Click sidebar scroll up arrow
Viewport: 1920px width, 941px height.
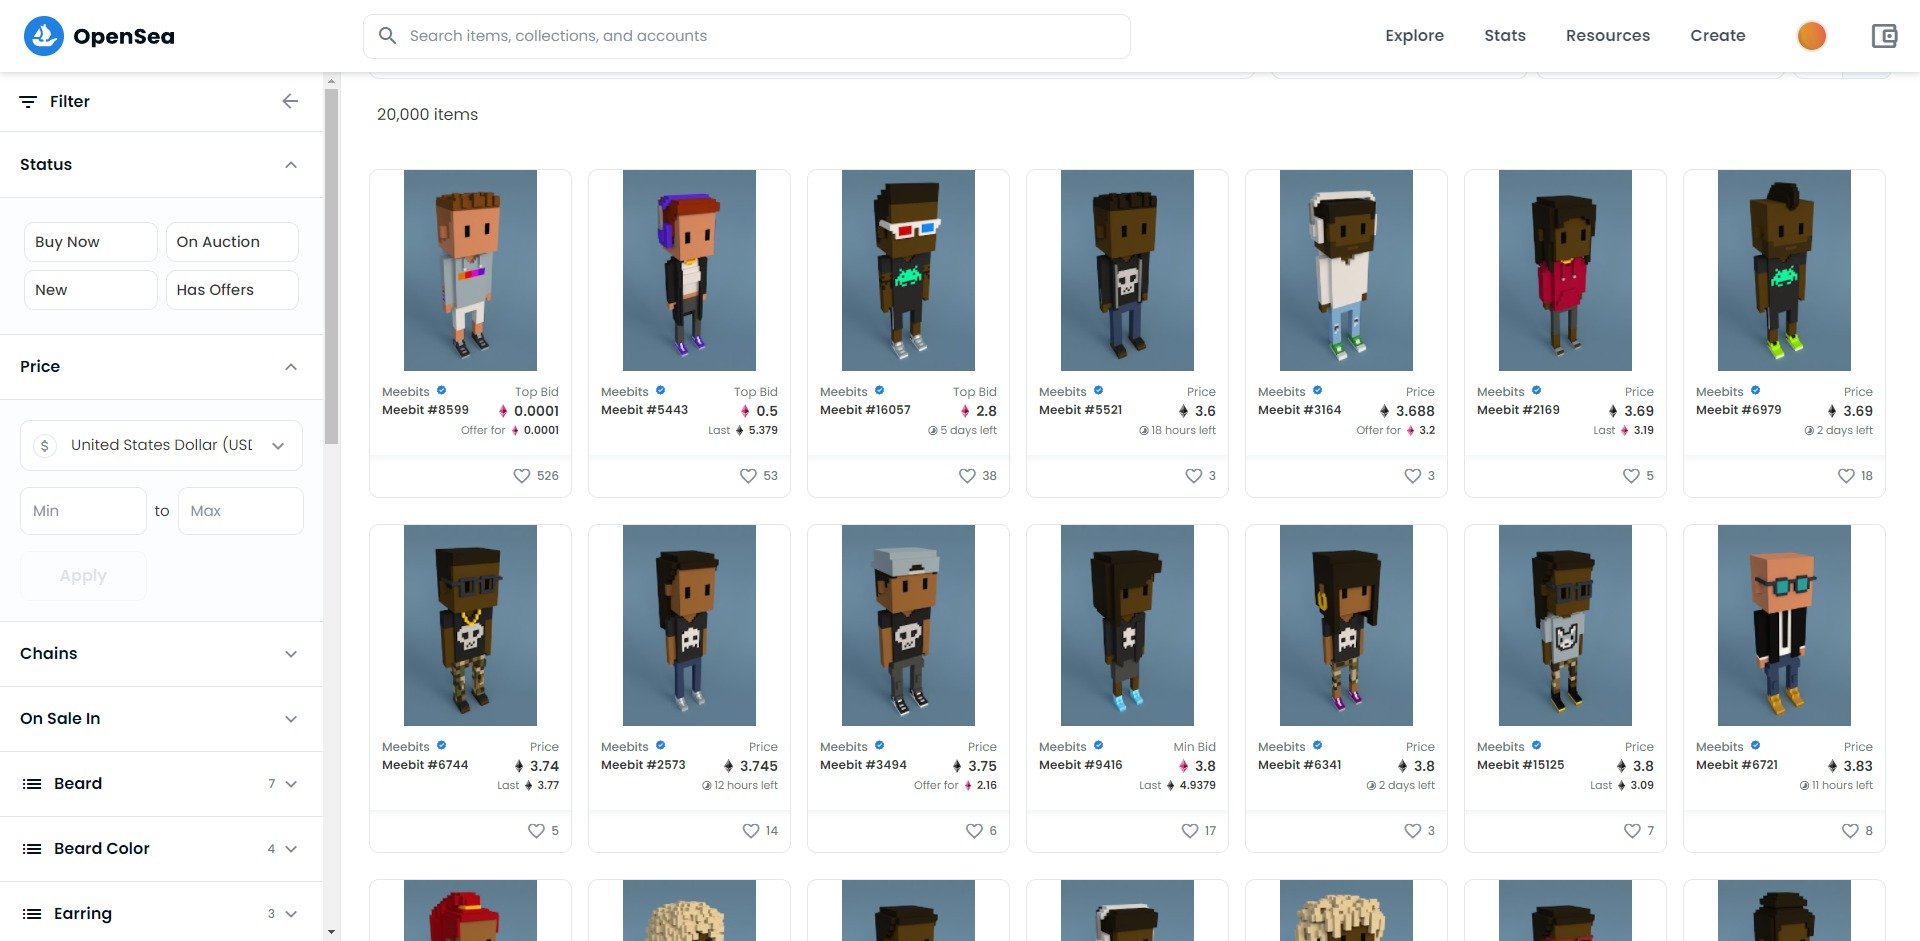pos(331,80)
